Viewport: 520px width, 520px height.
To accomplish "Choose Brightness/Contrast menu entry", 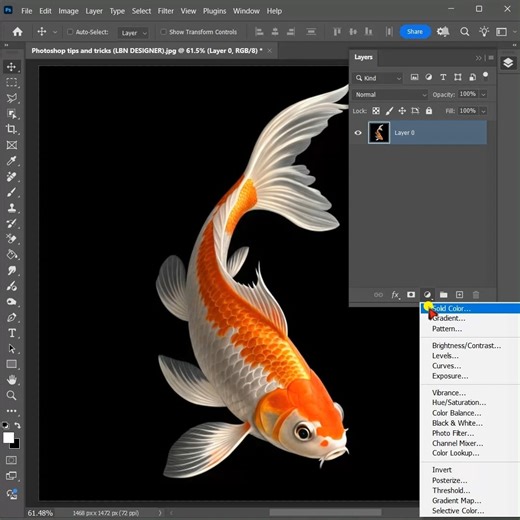I will [x=466, y=346].
